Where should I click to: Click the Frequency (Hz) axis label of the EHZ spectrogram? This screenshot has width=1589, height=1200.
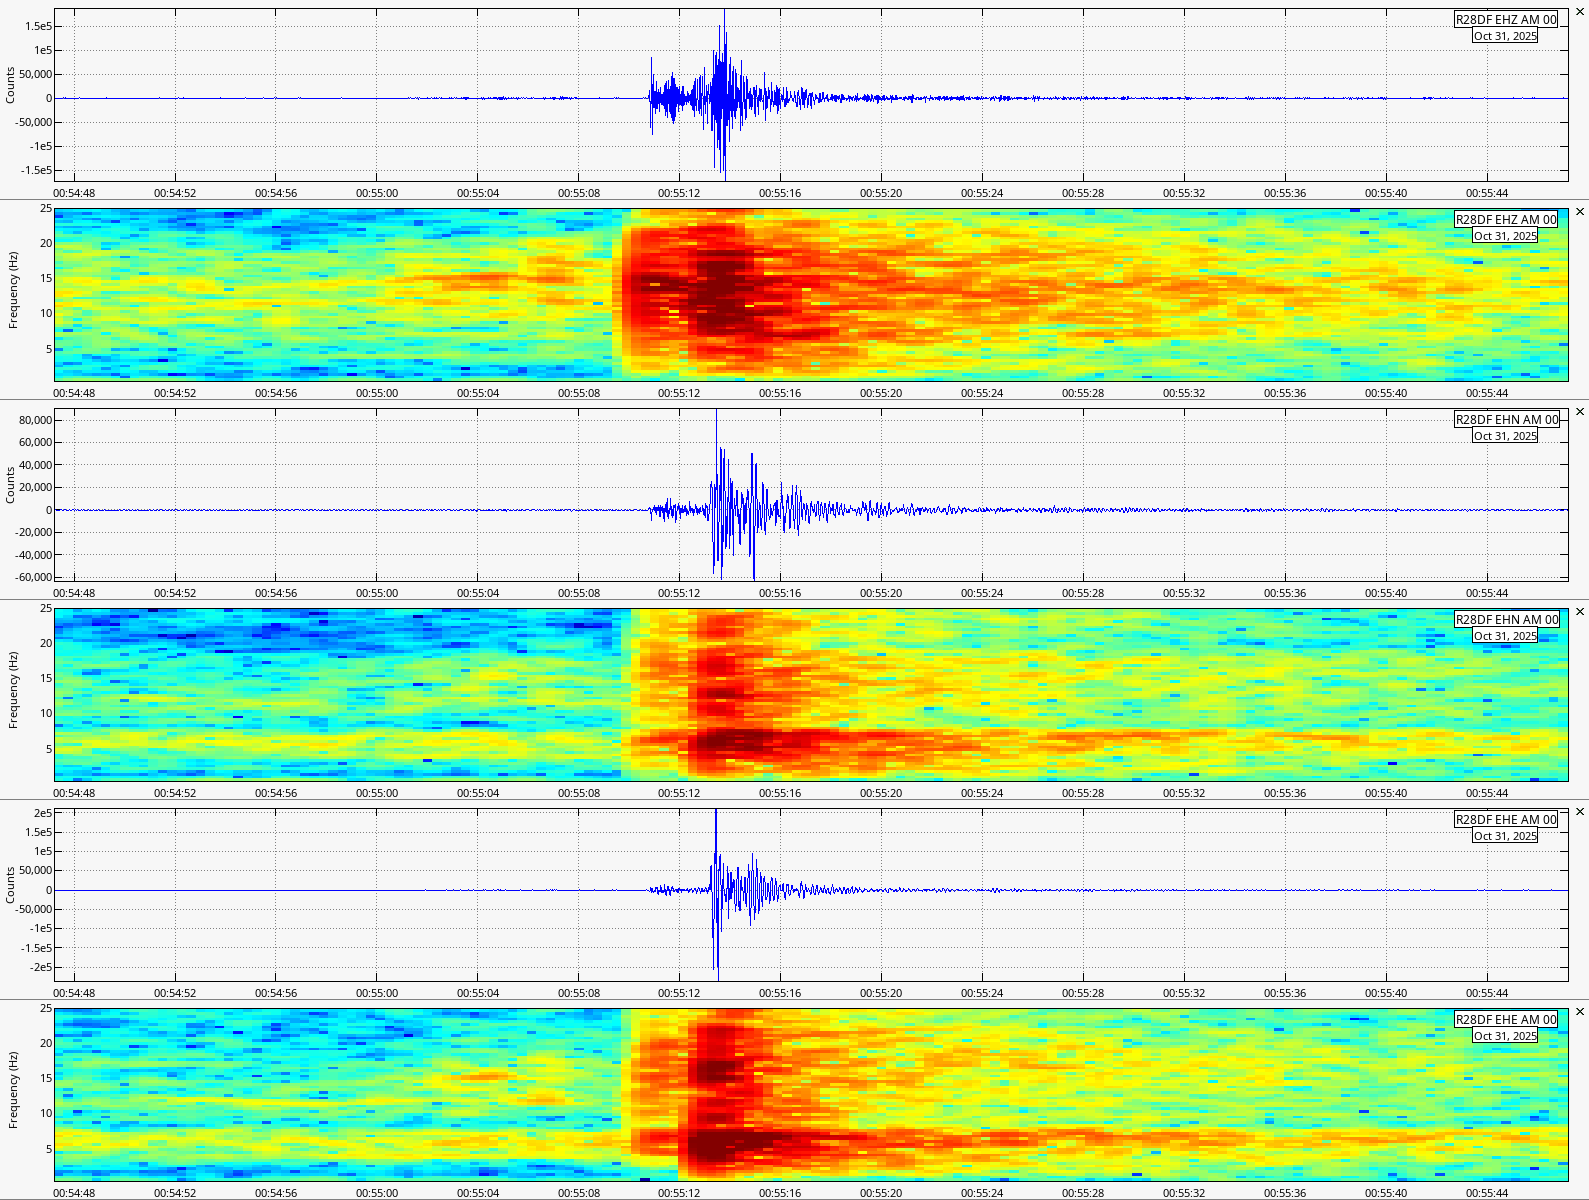click(14, 290)
